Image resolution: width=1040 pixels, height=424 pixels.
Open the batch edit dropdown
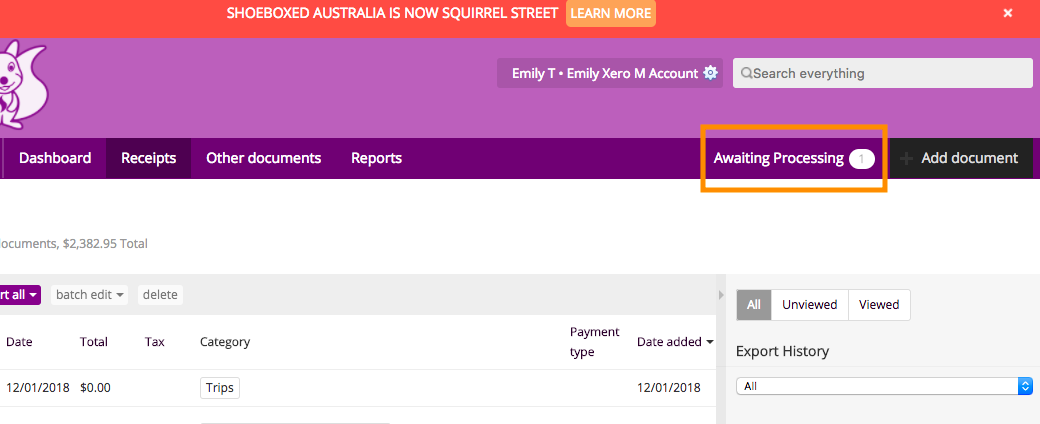[x=89, y=295]
